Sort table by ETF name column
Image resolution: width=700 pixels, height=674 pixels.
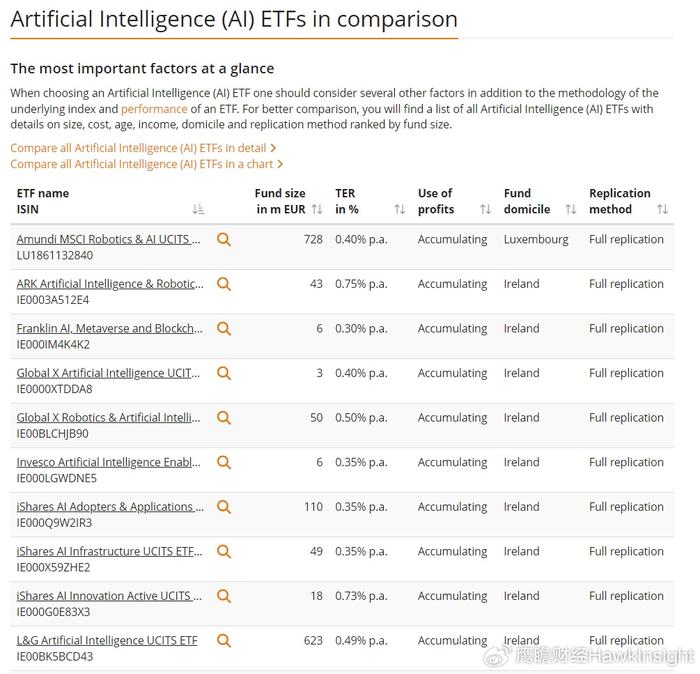(198, 209)
